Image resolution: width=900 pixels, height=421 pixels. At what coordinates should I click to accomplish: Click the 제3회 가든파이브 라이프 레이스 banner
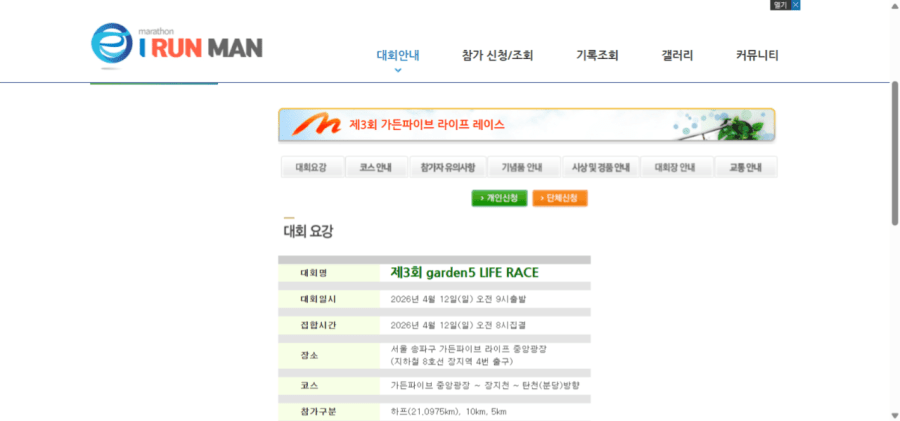click(526, 125)
